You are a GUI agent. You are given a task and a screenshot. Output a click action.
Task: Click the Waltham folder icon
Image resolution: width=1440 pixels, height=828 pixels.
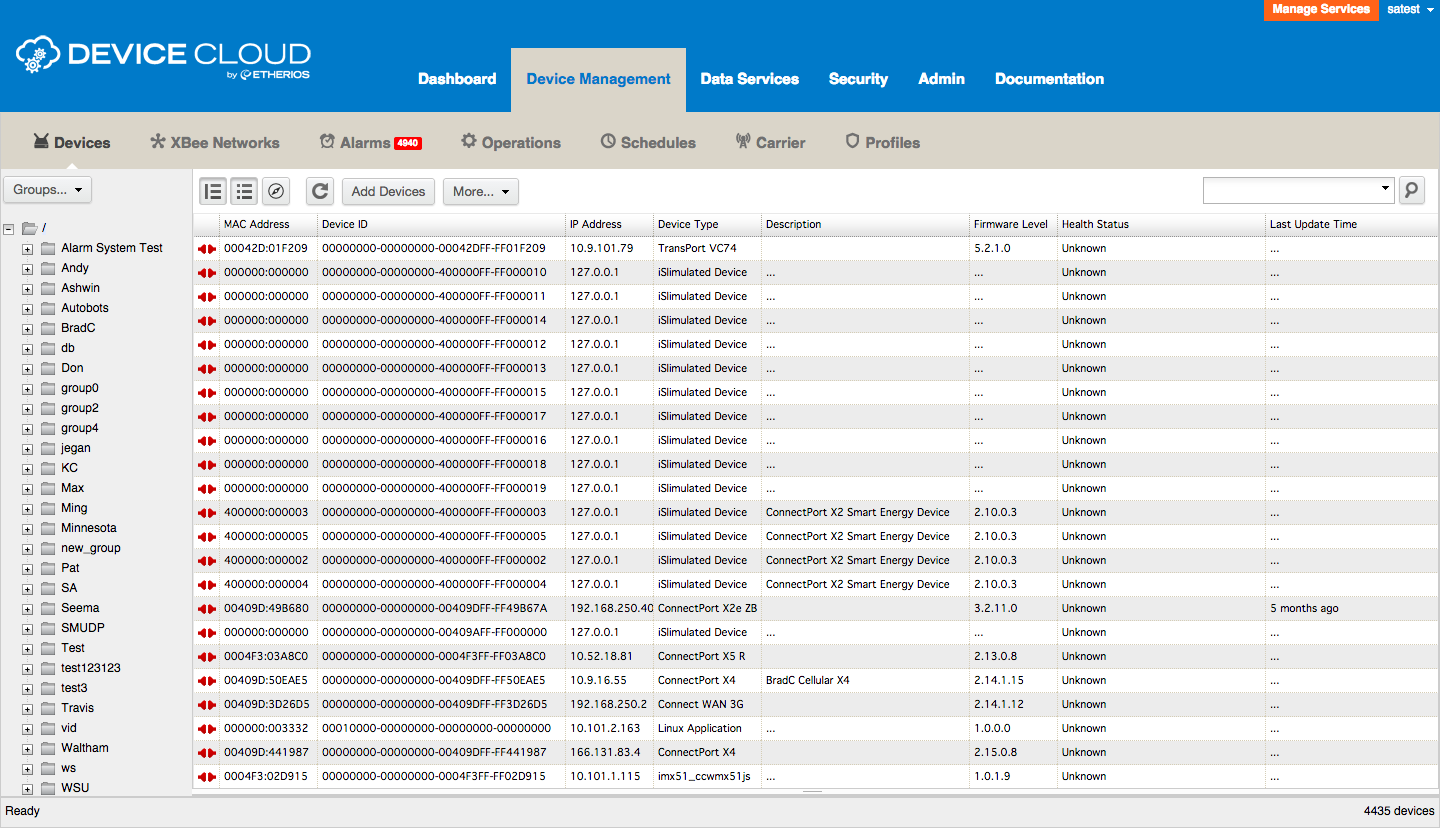pos(48,748)
